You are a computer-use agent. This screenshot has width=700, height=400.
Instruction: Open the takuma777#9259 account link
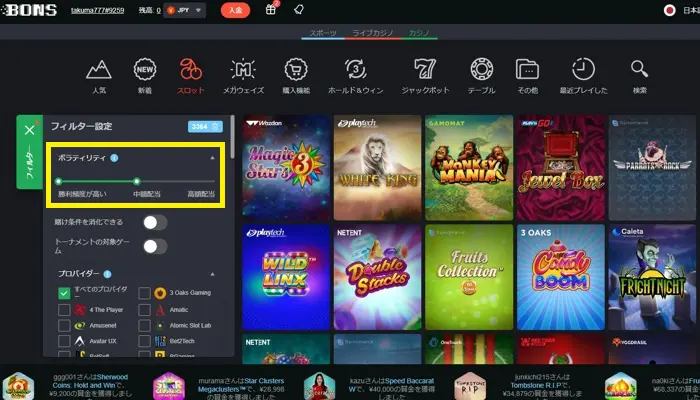click(96, 10)
